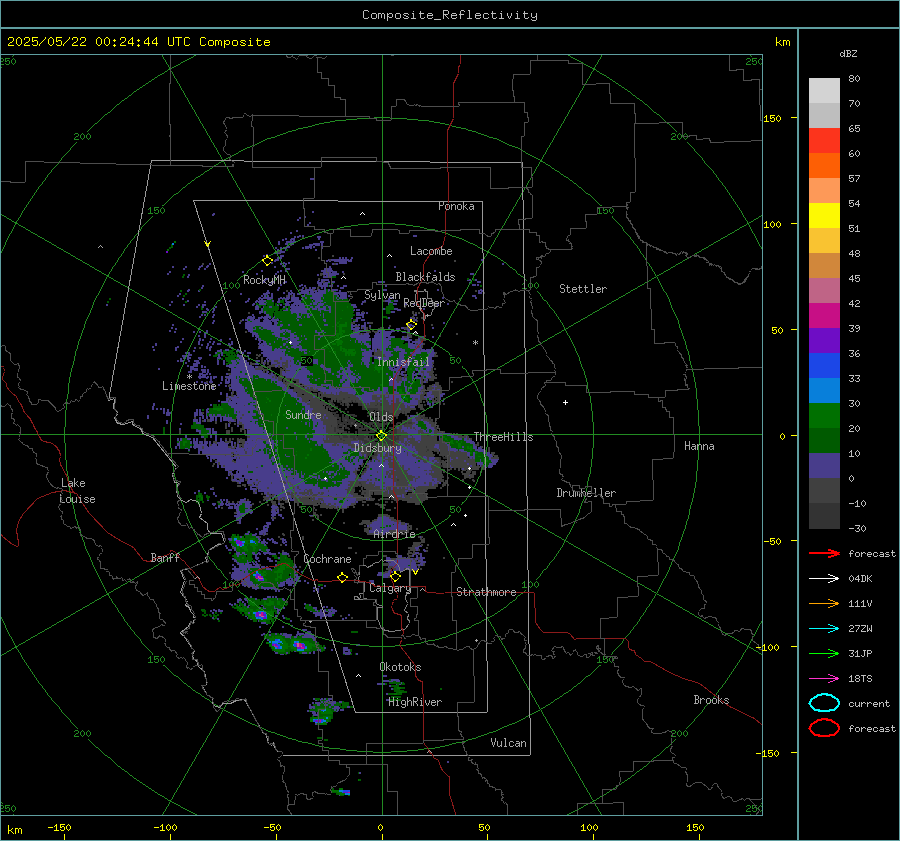Screen dimensions: 900x841
Task: Click the Innisfail map label
Action: click(403, 362)
